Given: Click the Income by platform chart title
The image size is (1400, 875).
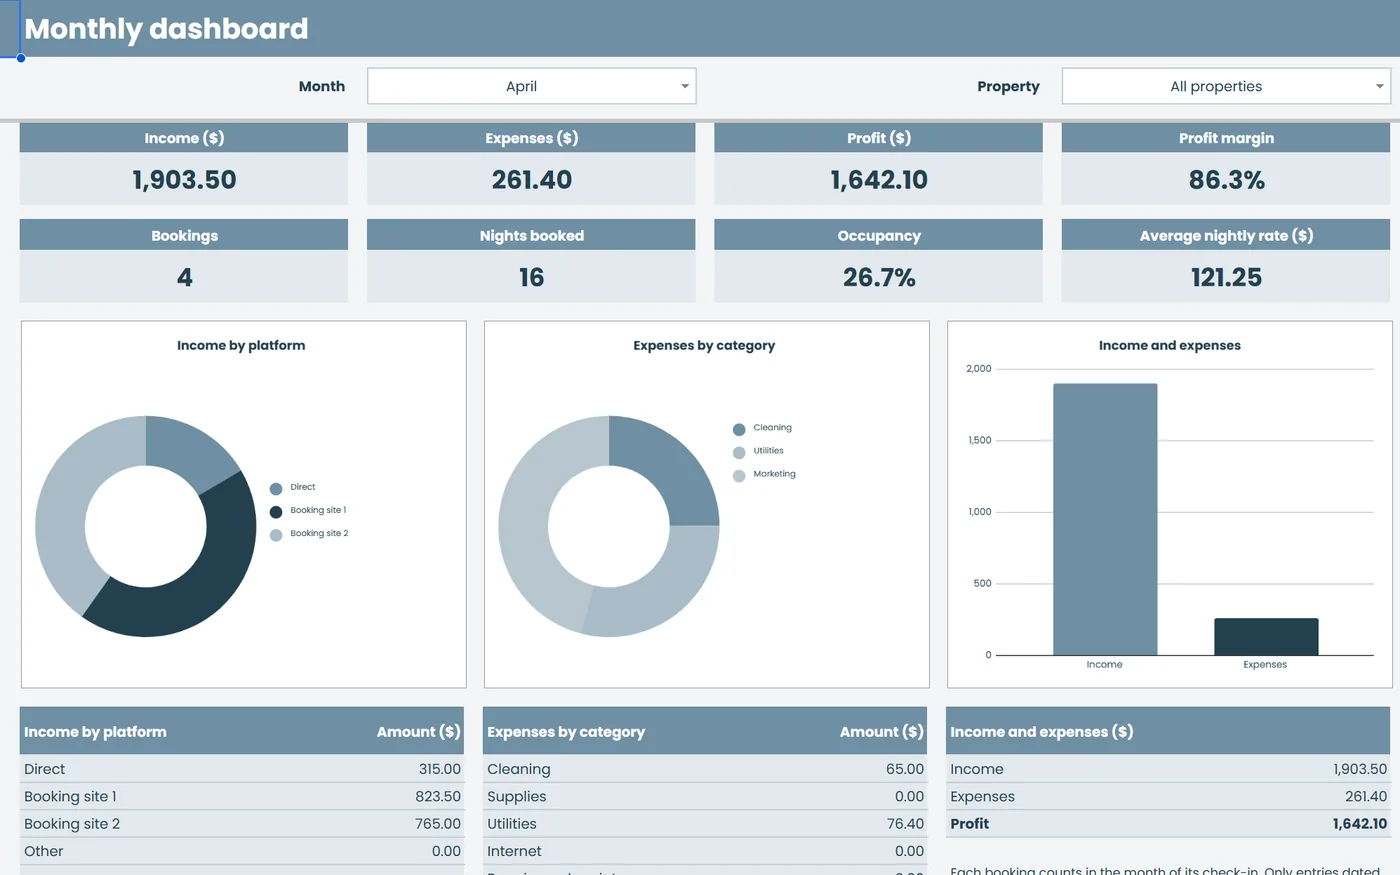Looking at the screenshot, I should coord(241,345).
